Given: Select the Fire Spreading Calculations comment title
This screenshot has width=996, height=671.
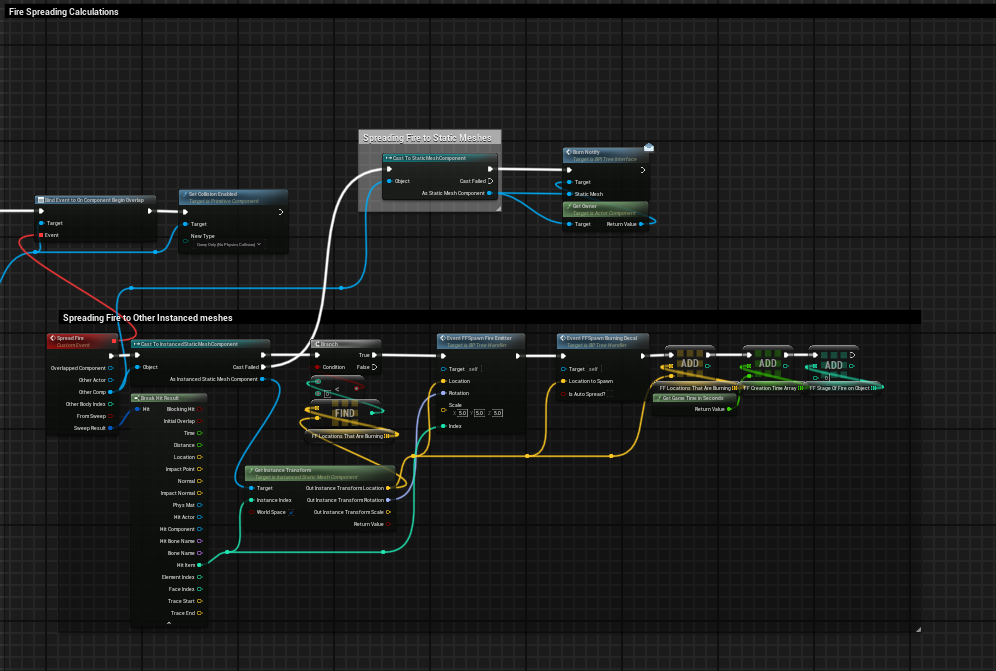Looking at the screenshot, I should coord(64,12).
